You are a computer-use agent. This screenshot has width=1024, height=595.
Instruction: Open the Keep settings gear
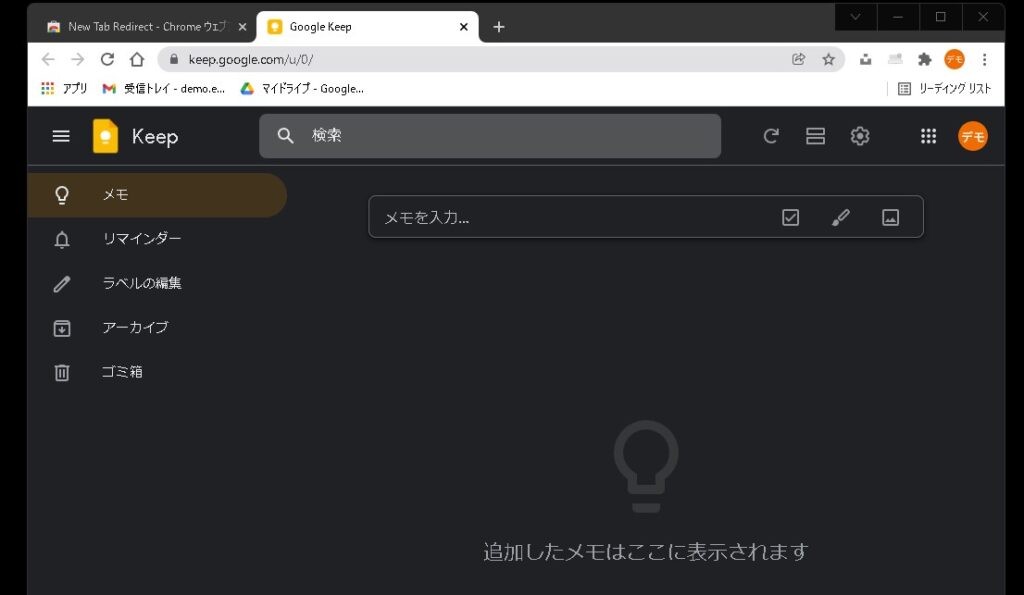point(860,136)
